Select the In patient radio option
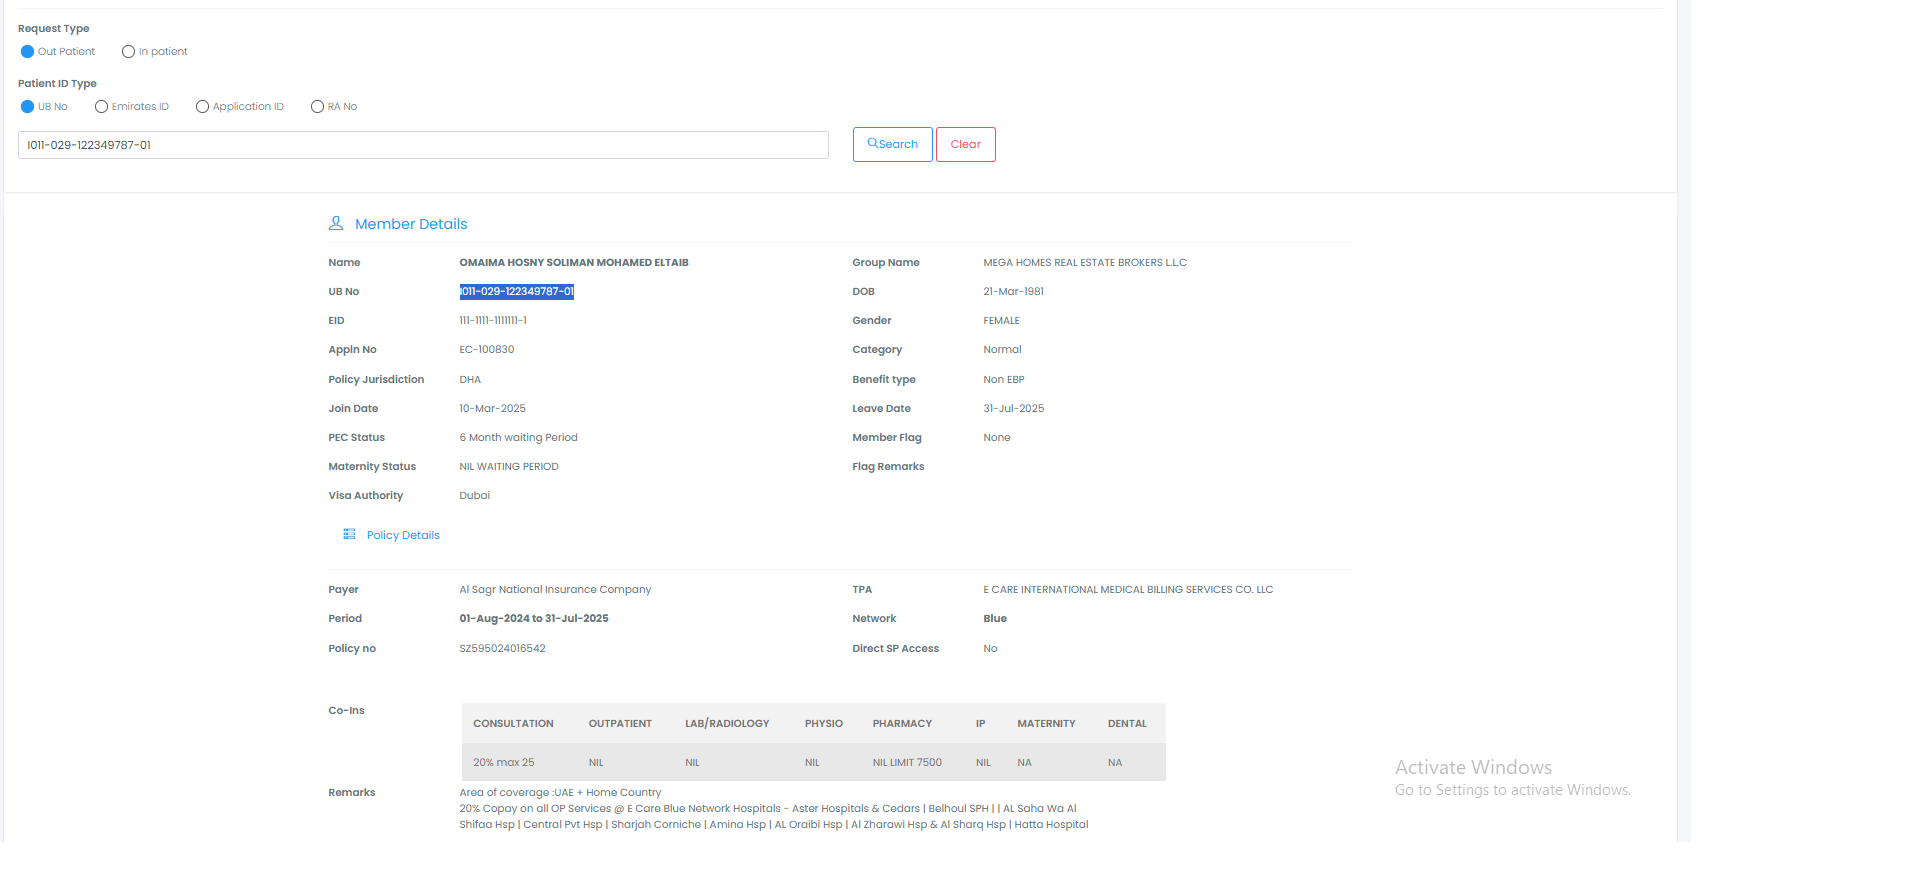 (128, 52)
